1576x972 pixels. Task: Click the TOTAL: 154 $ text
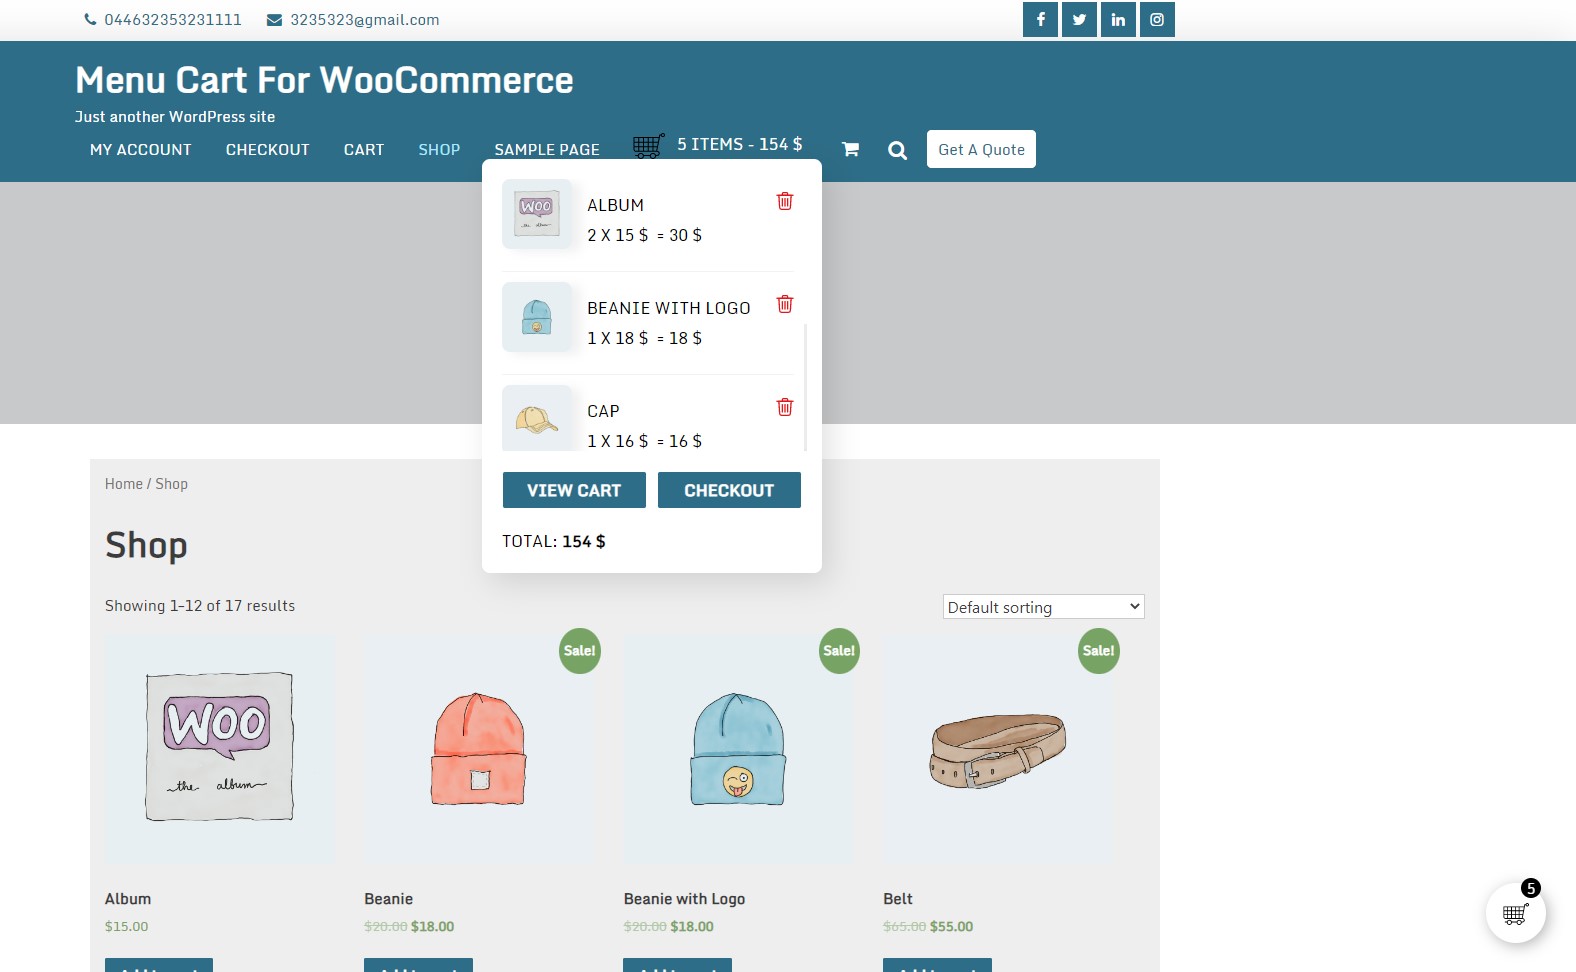(x=554, y=541)
